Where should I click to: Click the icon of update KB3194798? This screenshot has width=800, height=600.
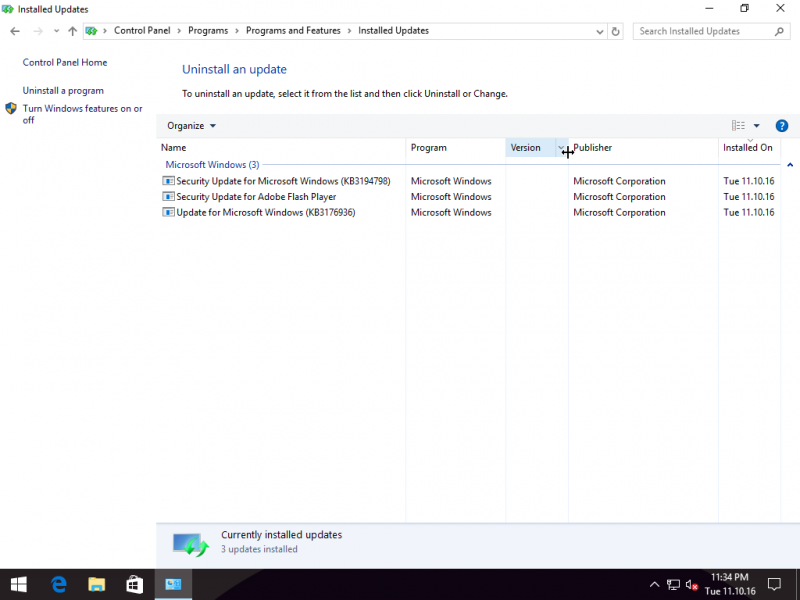coord(168,181)
